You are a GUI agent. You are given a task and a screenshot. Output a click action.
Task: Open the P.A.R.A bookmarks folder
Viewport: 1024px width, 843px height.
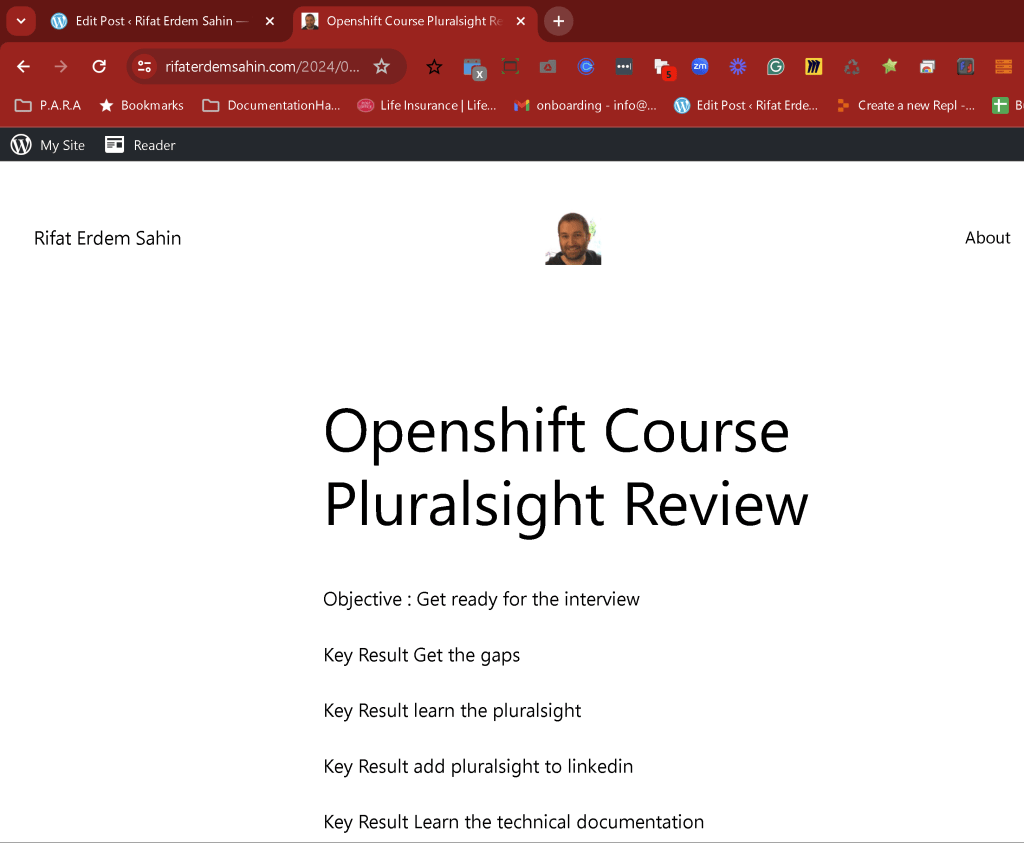click(x=48, y=105)
